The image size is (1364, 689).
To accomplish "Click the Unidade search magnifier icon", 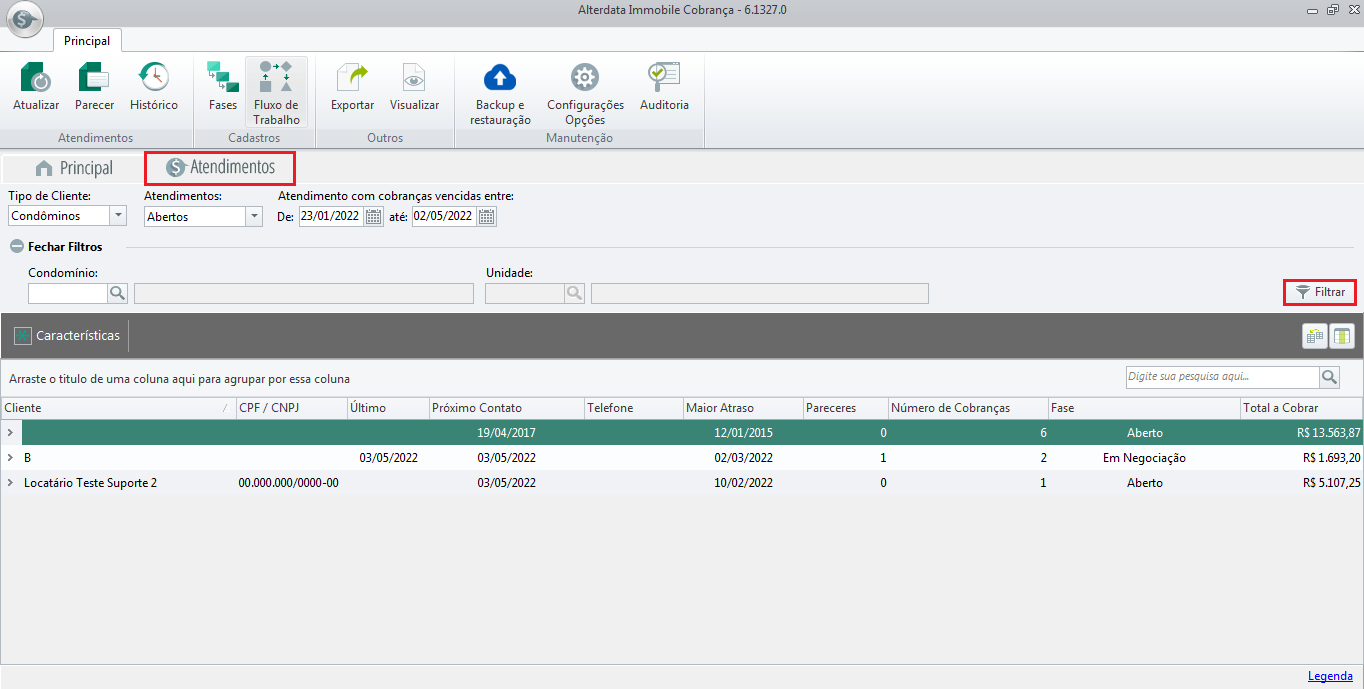I will [575, 293].
